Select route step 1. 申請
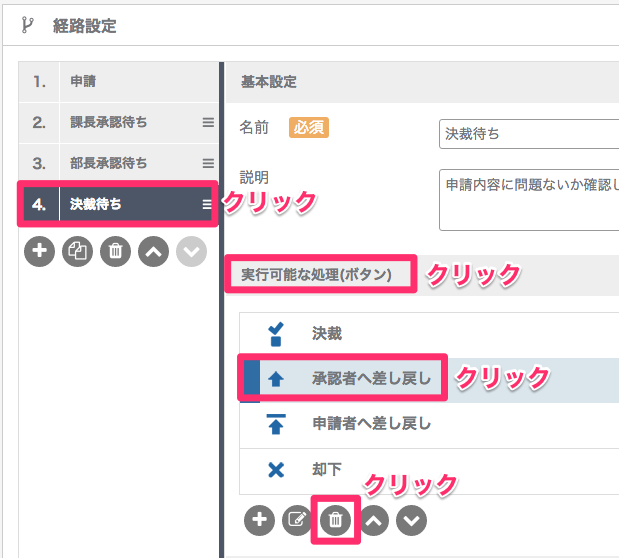 pyautogui.click(x=118, y=82)
